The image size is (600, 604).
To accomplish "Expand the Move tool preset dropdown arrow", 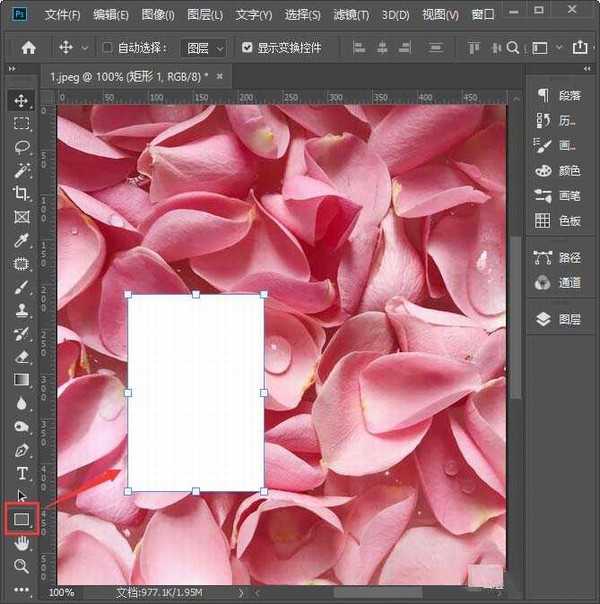I will tap(84, 47).
